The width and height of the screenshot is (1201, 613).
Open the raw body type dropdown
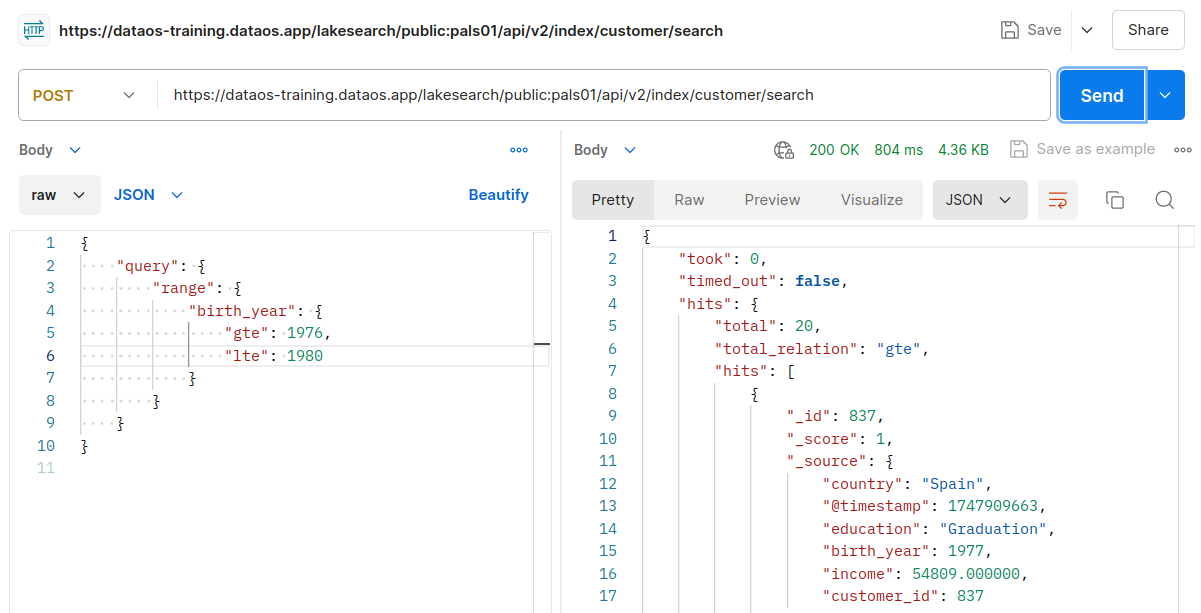(x=60, y=195)
